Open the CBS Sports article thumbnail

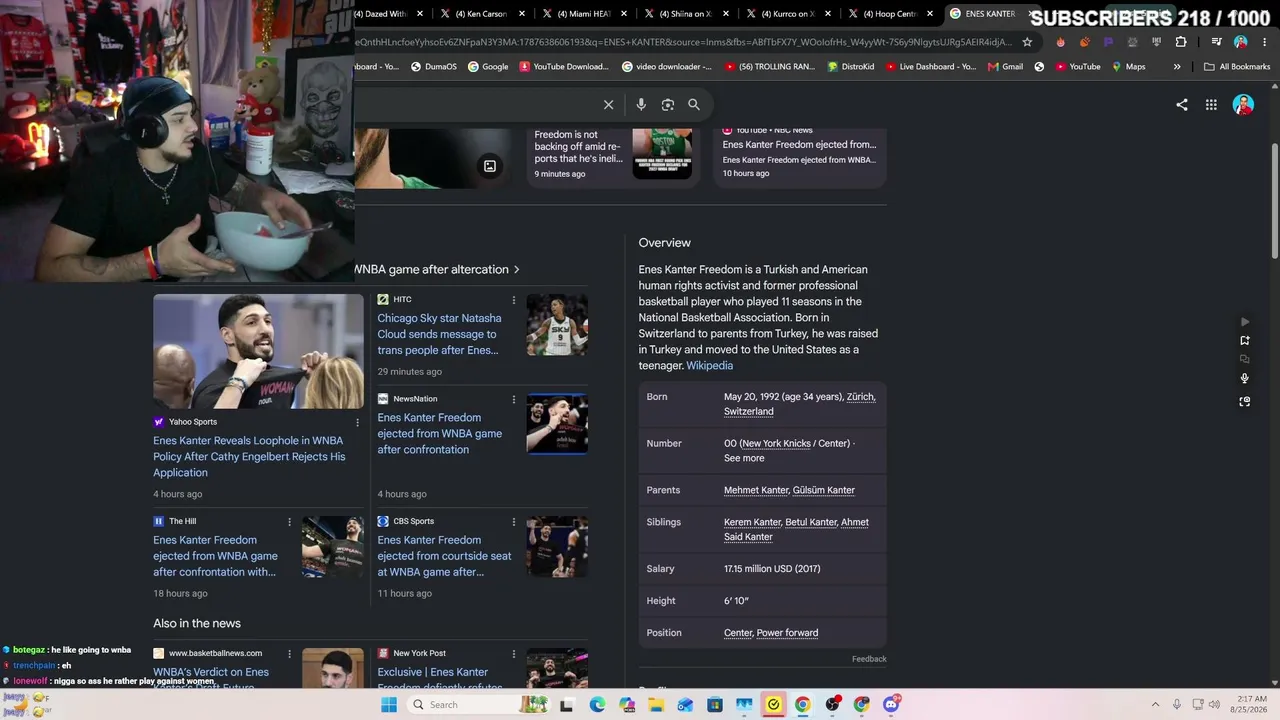point(557,546)
